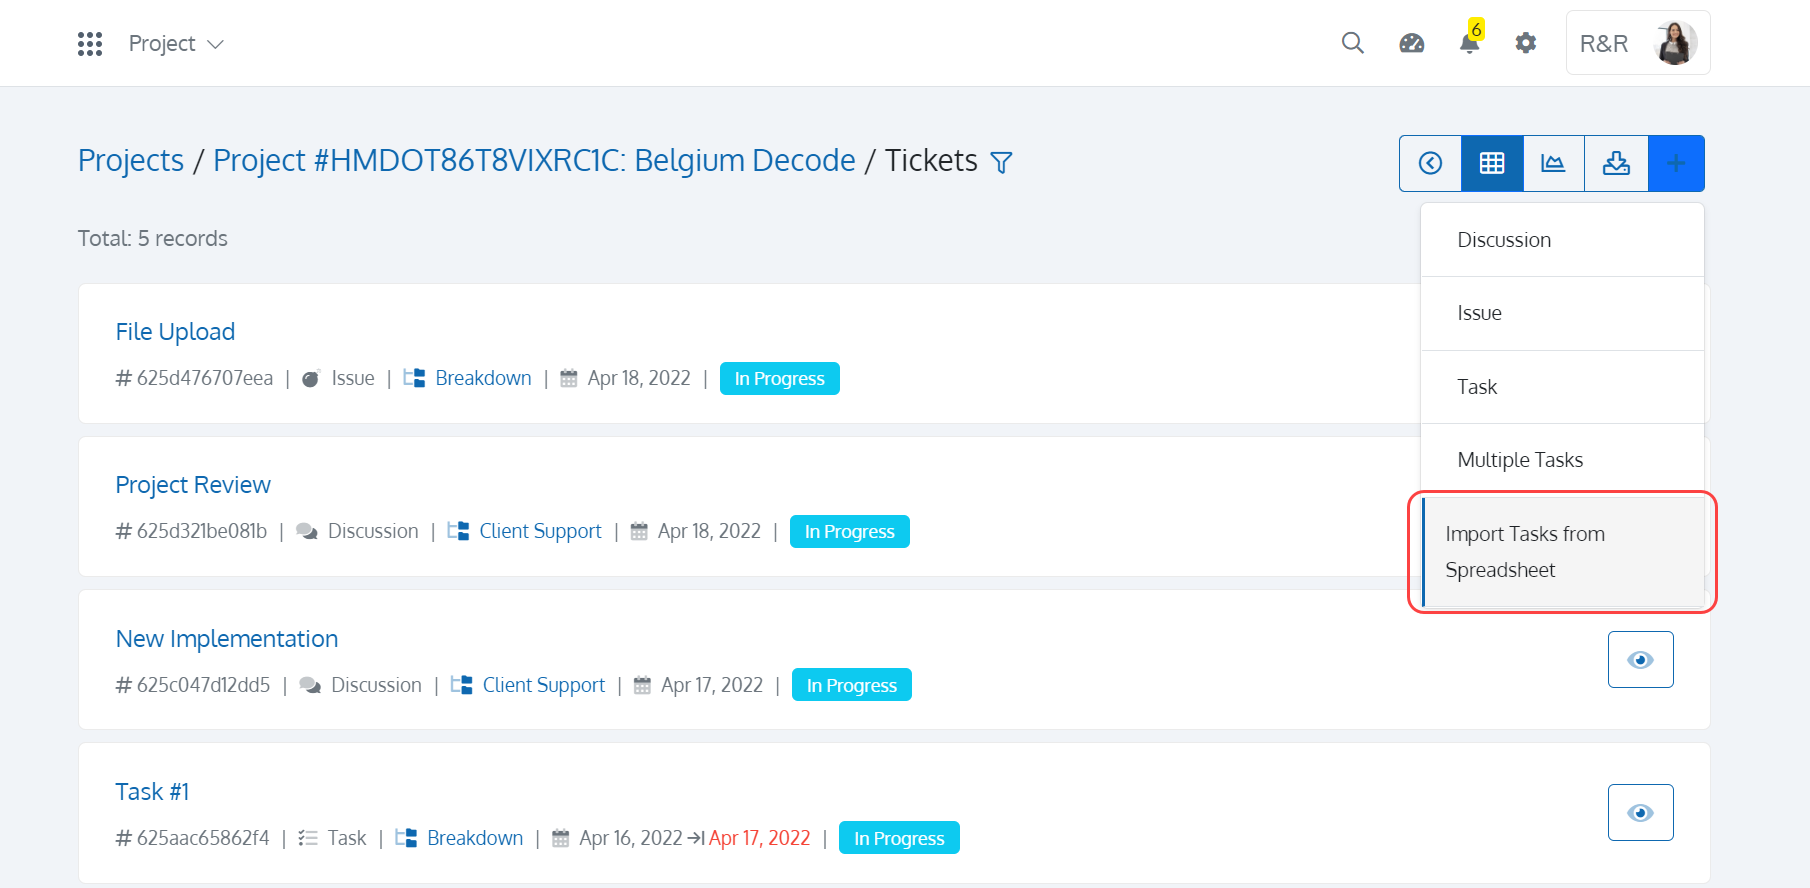View the New Implementation ticket via eye icon
The width and height of the screenshot is (1810, 888).
(x=1640, y=660)
